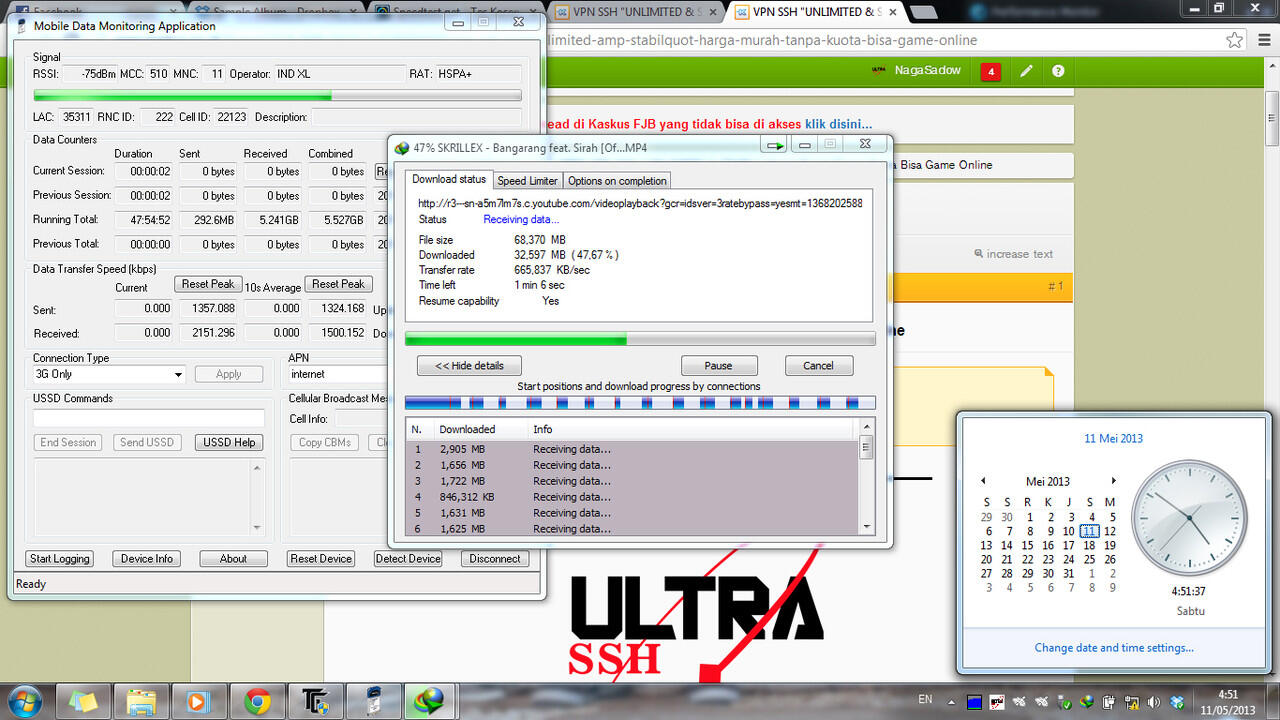Click increase text link on Kaskus page
1280x720 pixels.
click(1013, 254)
